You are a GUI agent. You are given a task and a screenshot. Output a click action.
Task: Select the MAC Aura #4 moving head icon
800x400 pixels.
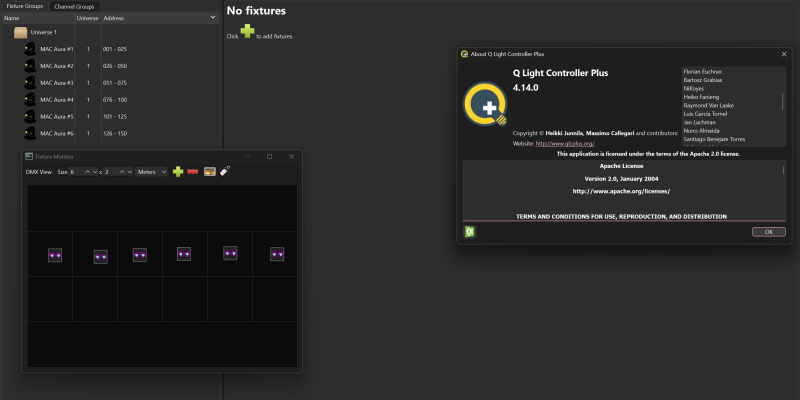click(30, 99)
